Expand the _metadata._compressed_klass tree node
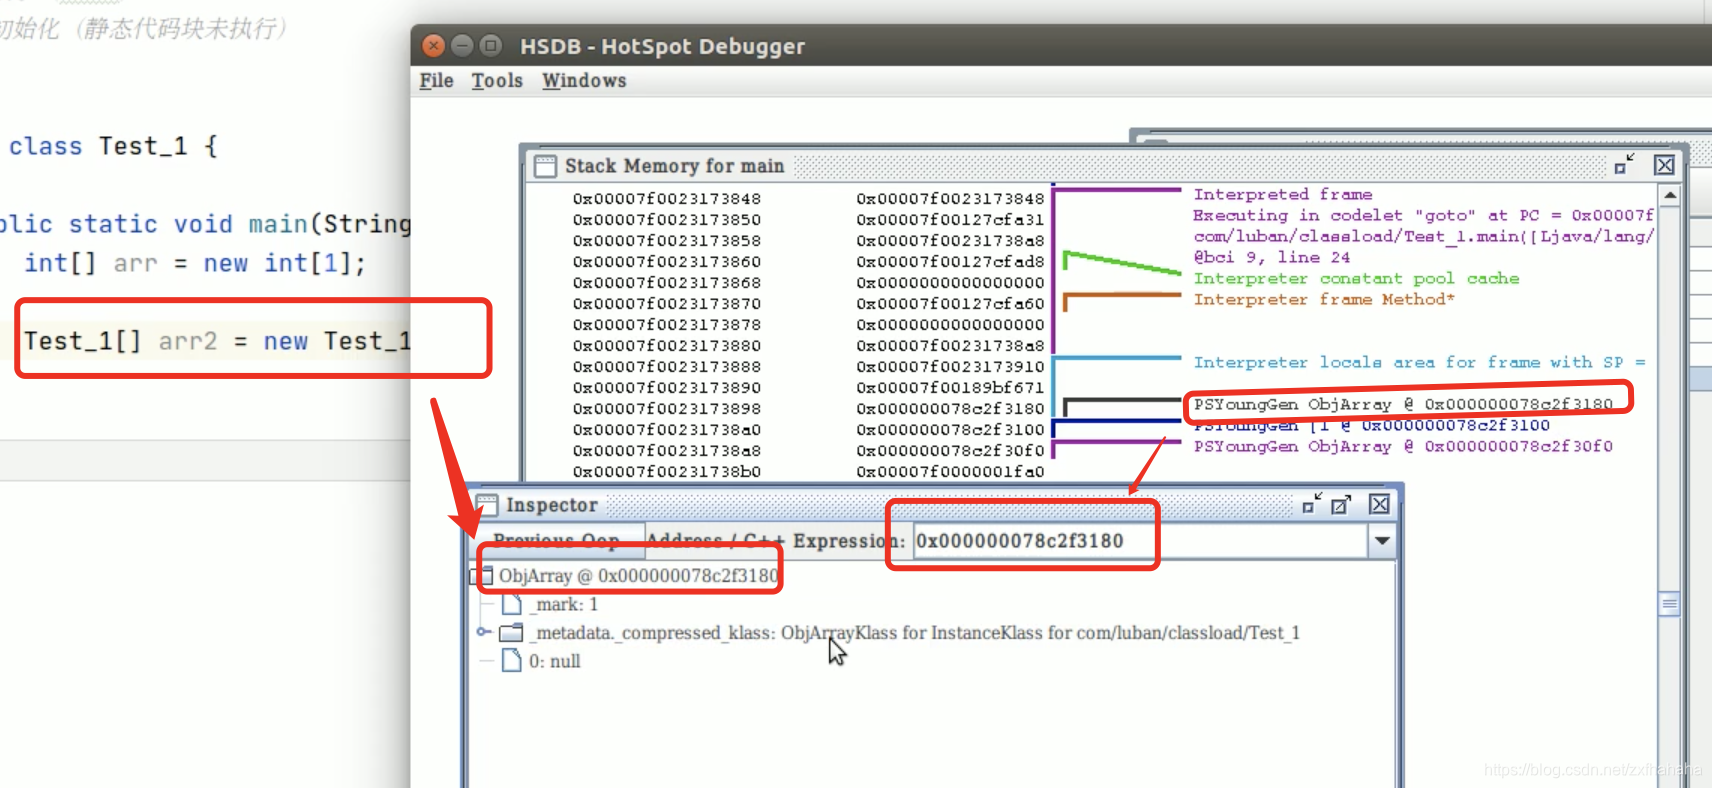Image resolution: width=1712 pixels, height=788 pixels. click(x=483, y=632)
